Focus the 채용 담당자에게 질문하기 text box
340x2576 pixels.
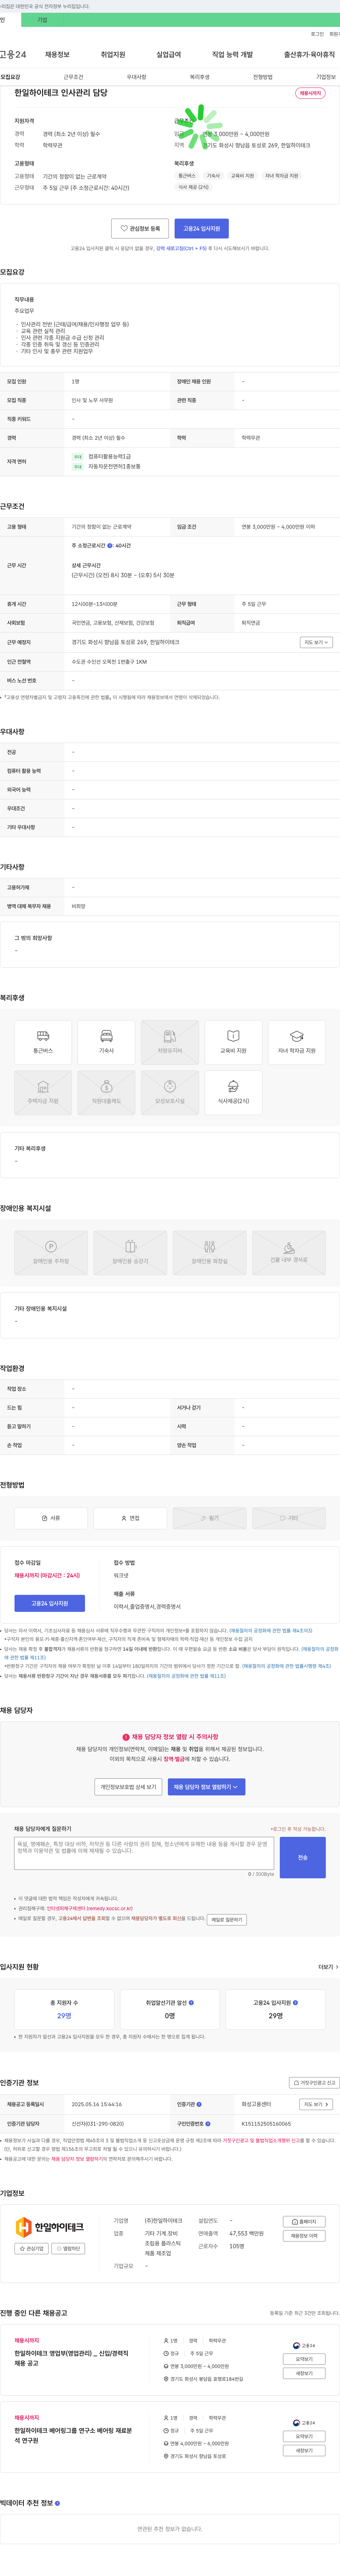(x=144, y=1854)
